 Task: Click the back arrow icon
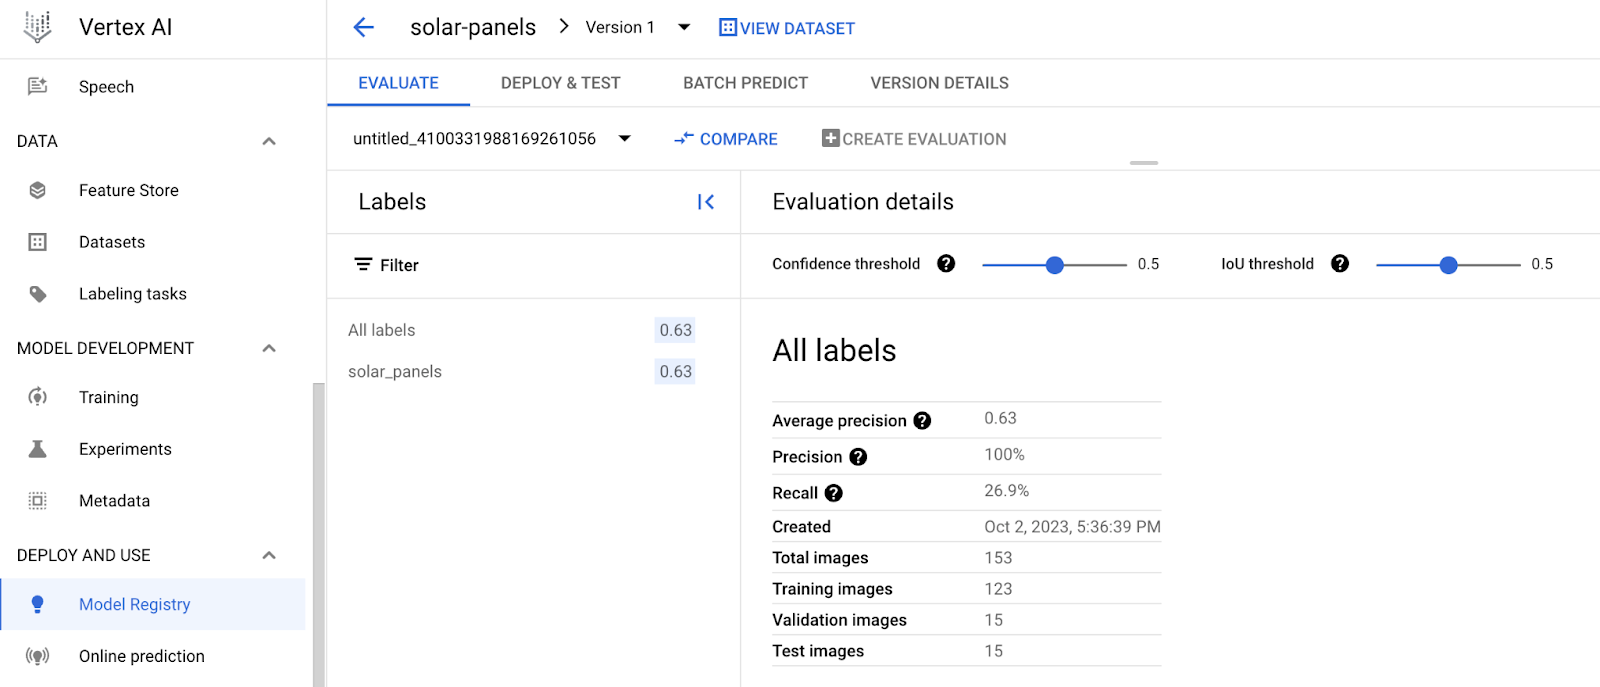pos(364,28)
